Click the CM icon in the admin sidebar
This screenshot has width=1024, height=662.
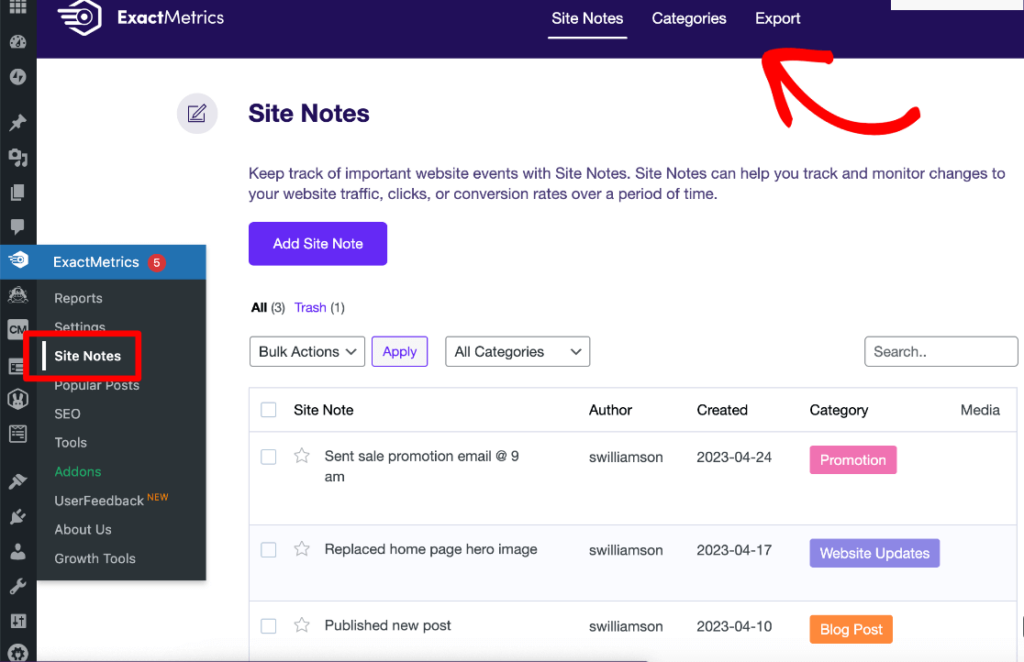[x=17, y=328]
